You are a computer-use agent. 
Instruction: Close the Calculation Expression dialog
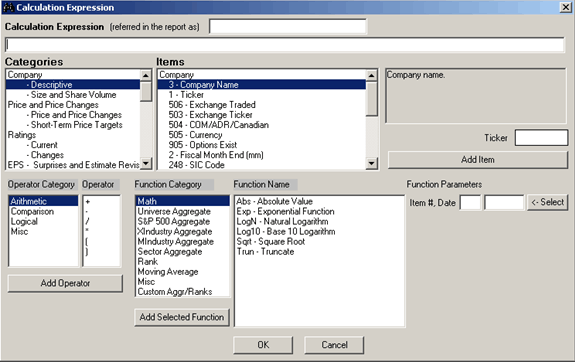(x=565, y=7)
